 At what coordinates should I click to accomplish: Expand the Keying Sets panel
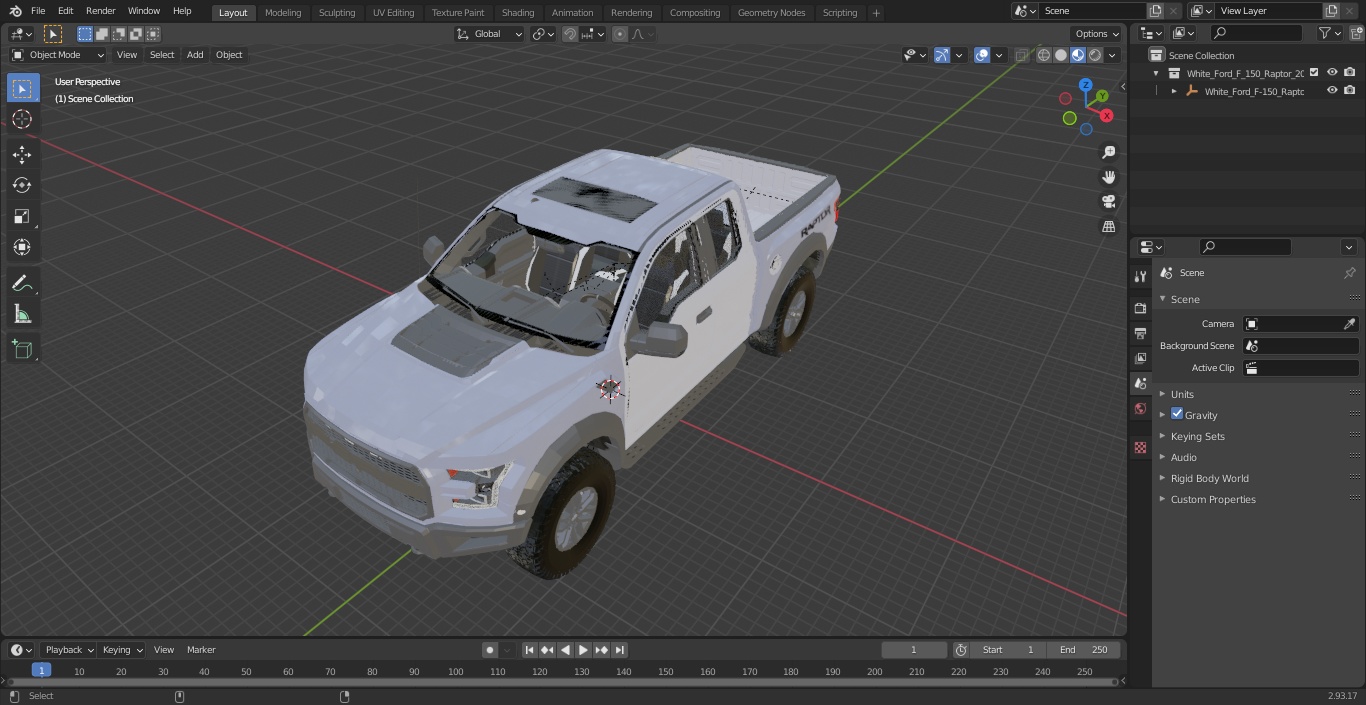point(1197,436)
